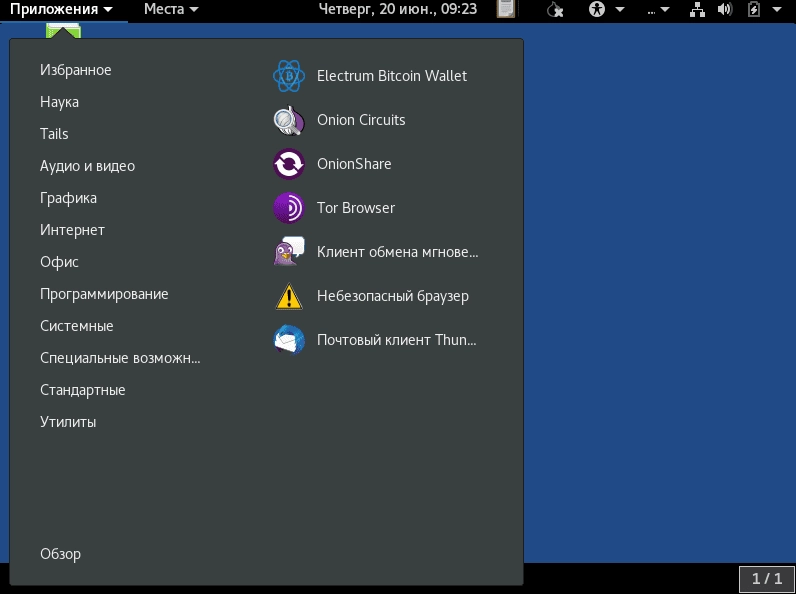Open the accessibility menu icon
This screenshot has width=796, height=594.
tap(597, 9)
